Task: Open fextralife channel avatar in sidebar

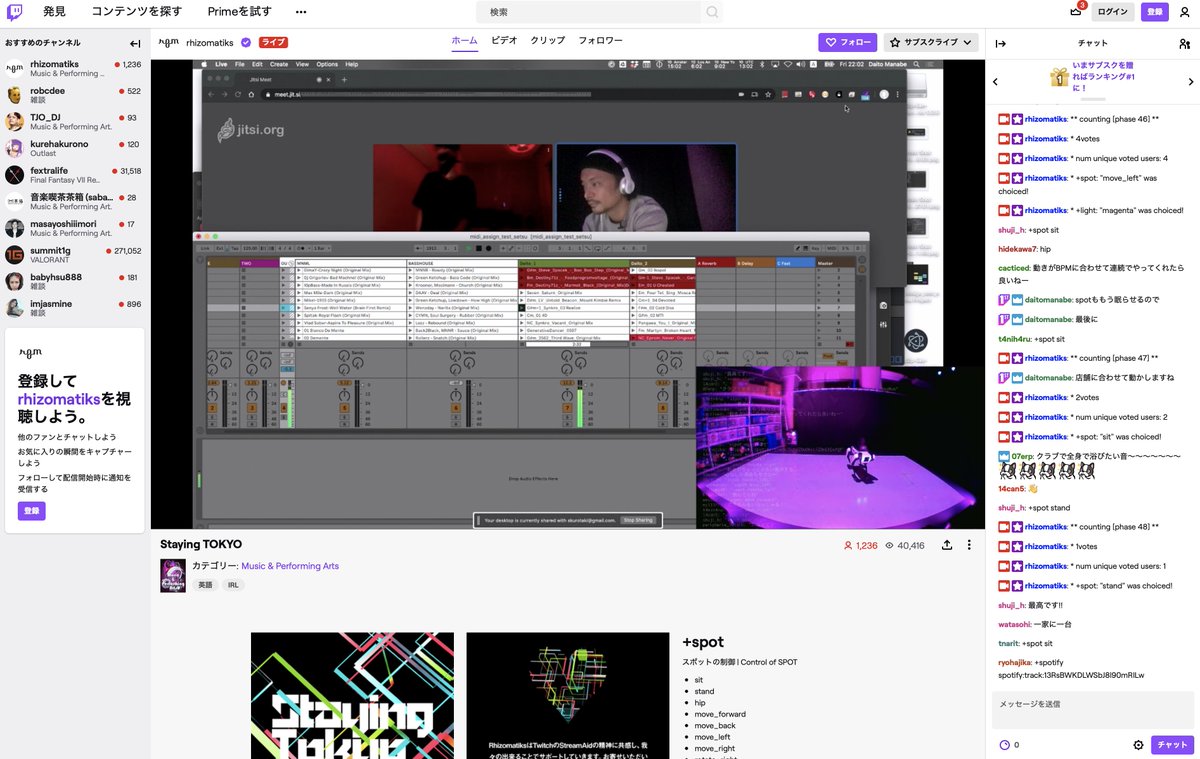Action: [x=14, y=175]
